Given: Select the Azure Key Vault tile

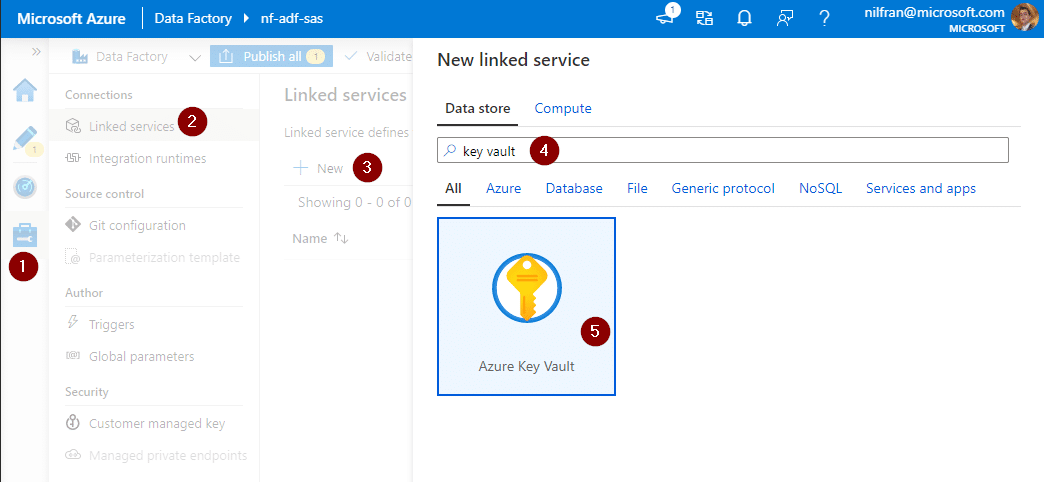Looking at the screenshot, I should (526, 306).
